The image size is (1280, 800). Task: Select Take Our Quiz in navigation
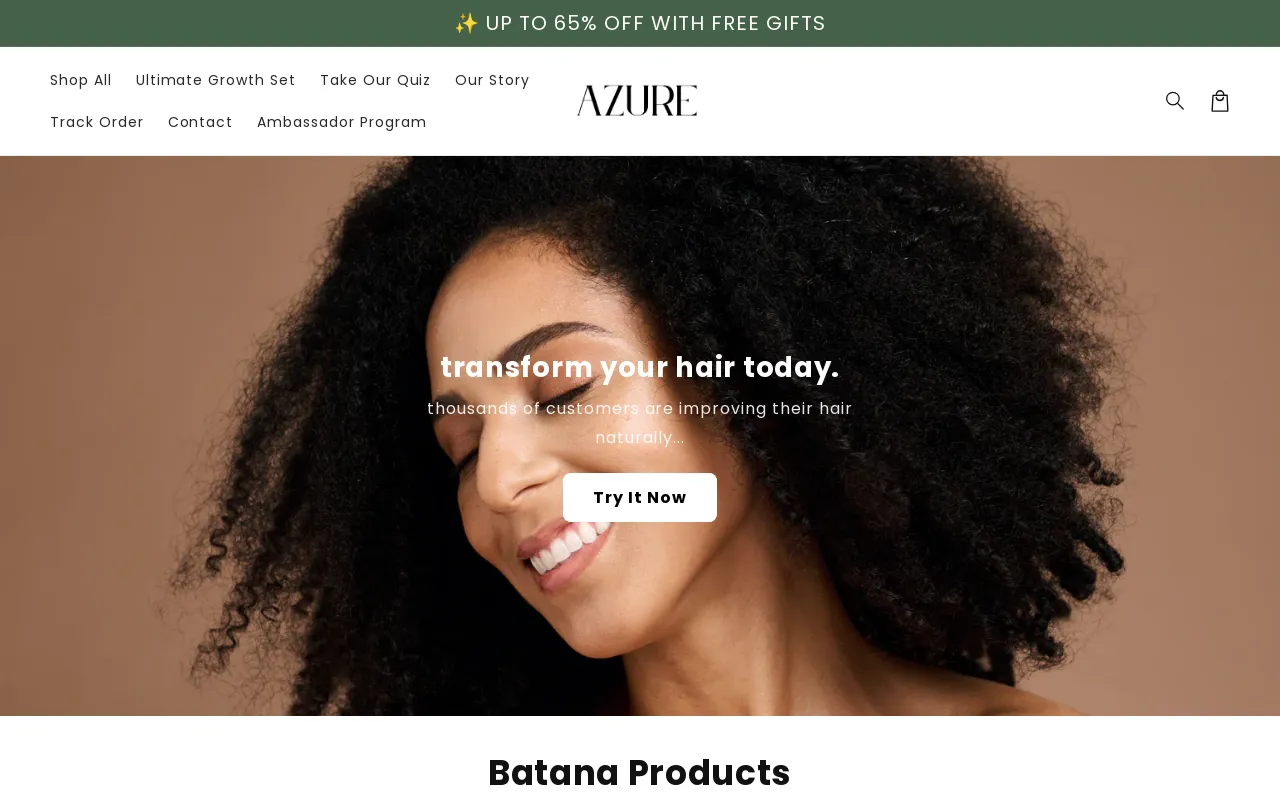click(375, 80)
